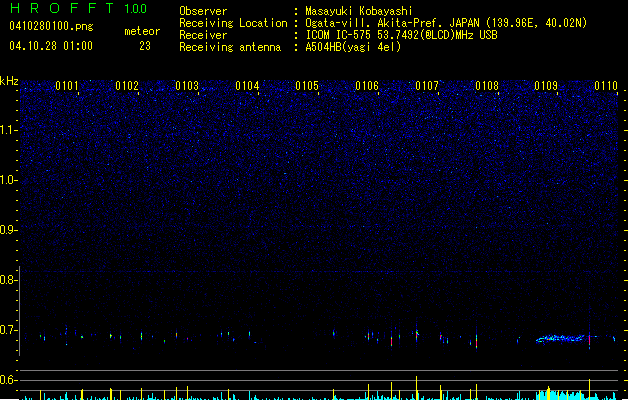This screenshot has width=629, height=400.
Task: Click the 0106 time marker
Action: coord(367,86)
